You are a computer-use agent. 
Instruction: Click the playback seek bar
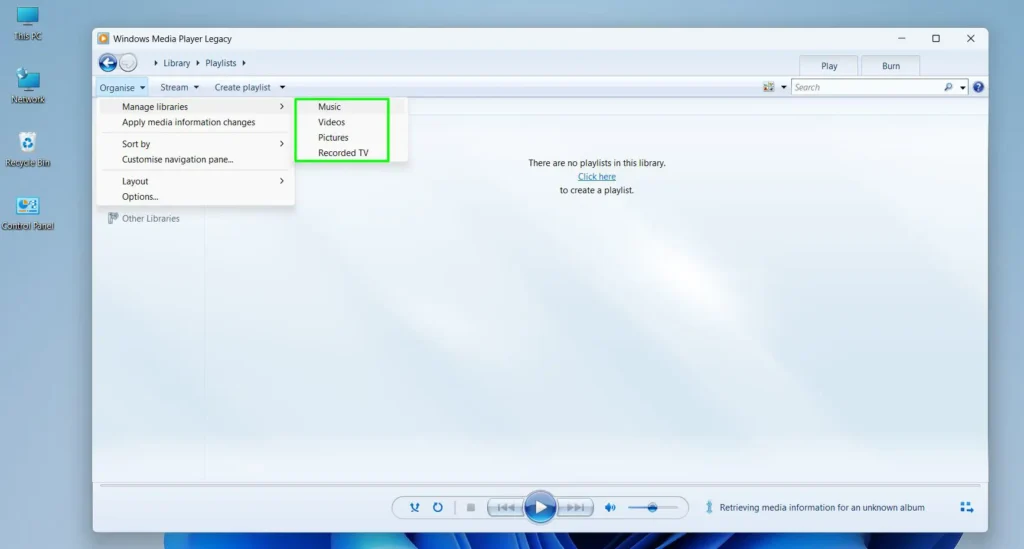540,486
